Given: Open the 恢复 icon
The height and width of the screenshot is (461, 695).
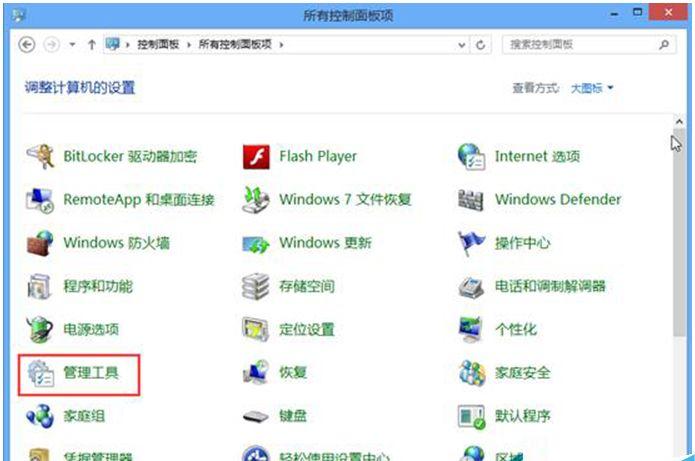Looking at the screenshot, I should point(256,372).
